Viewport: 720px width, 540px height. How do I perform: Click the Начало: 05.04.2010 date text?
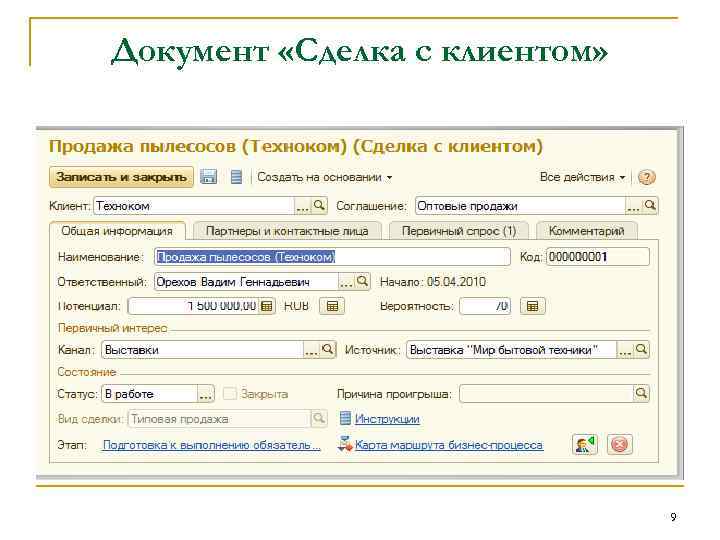[433, 281]
